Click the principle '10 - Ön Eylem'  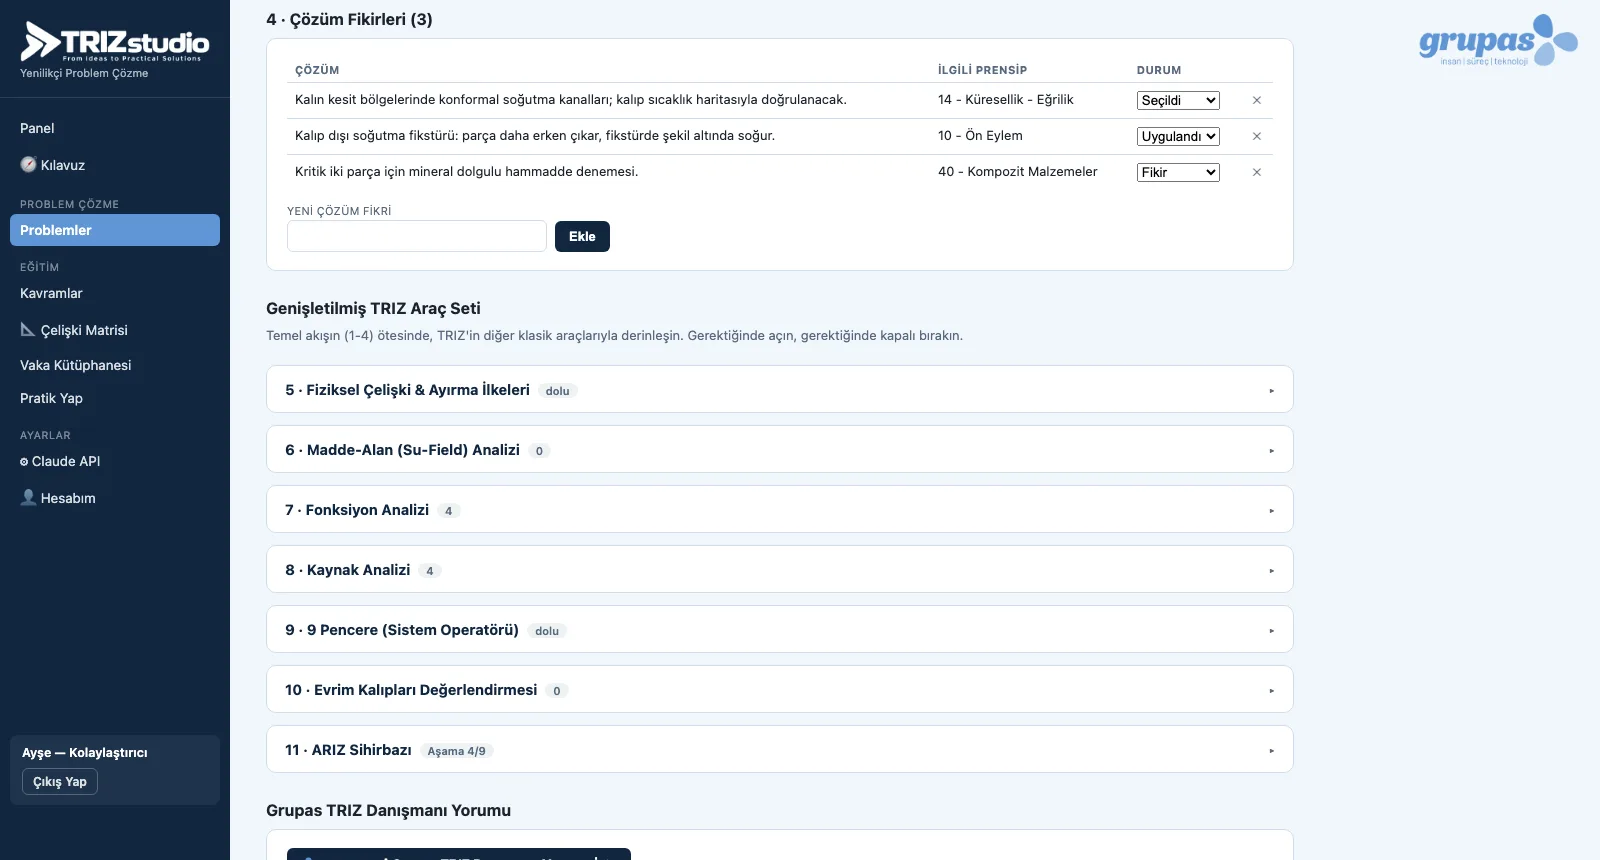[980, 136]
